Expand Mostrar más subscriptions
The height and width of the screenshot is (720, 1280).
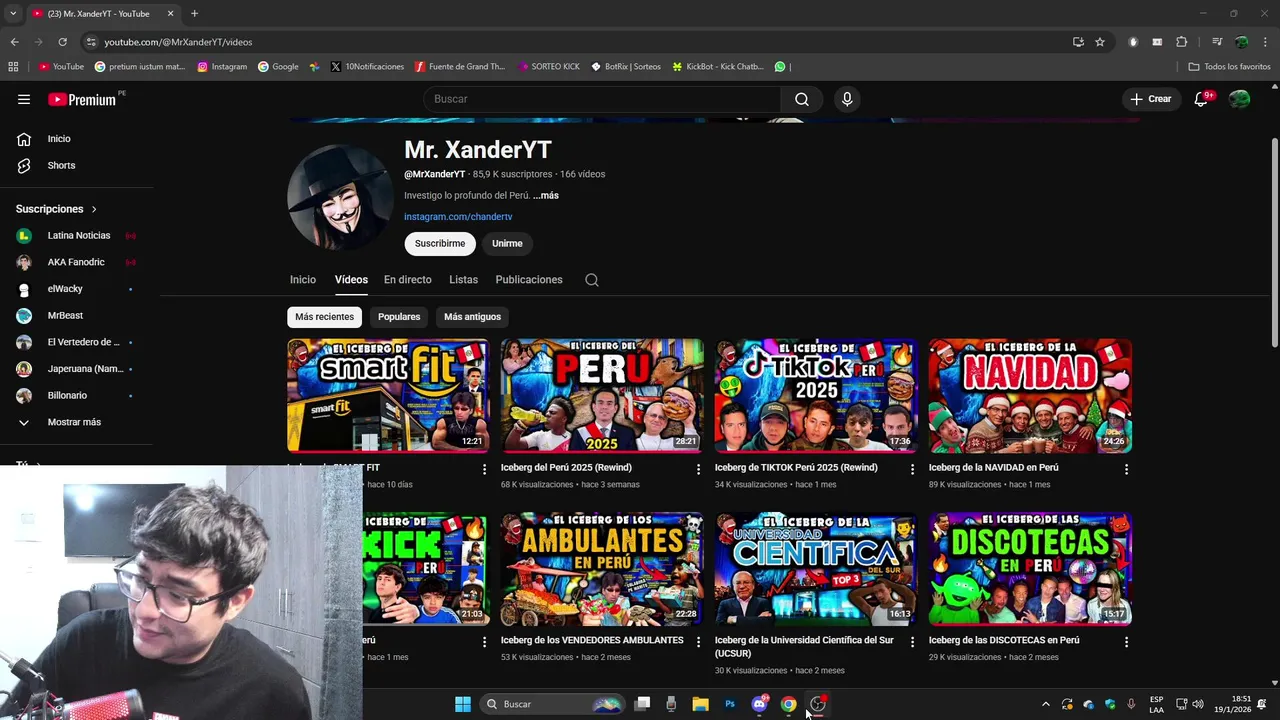(74, 422)
